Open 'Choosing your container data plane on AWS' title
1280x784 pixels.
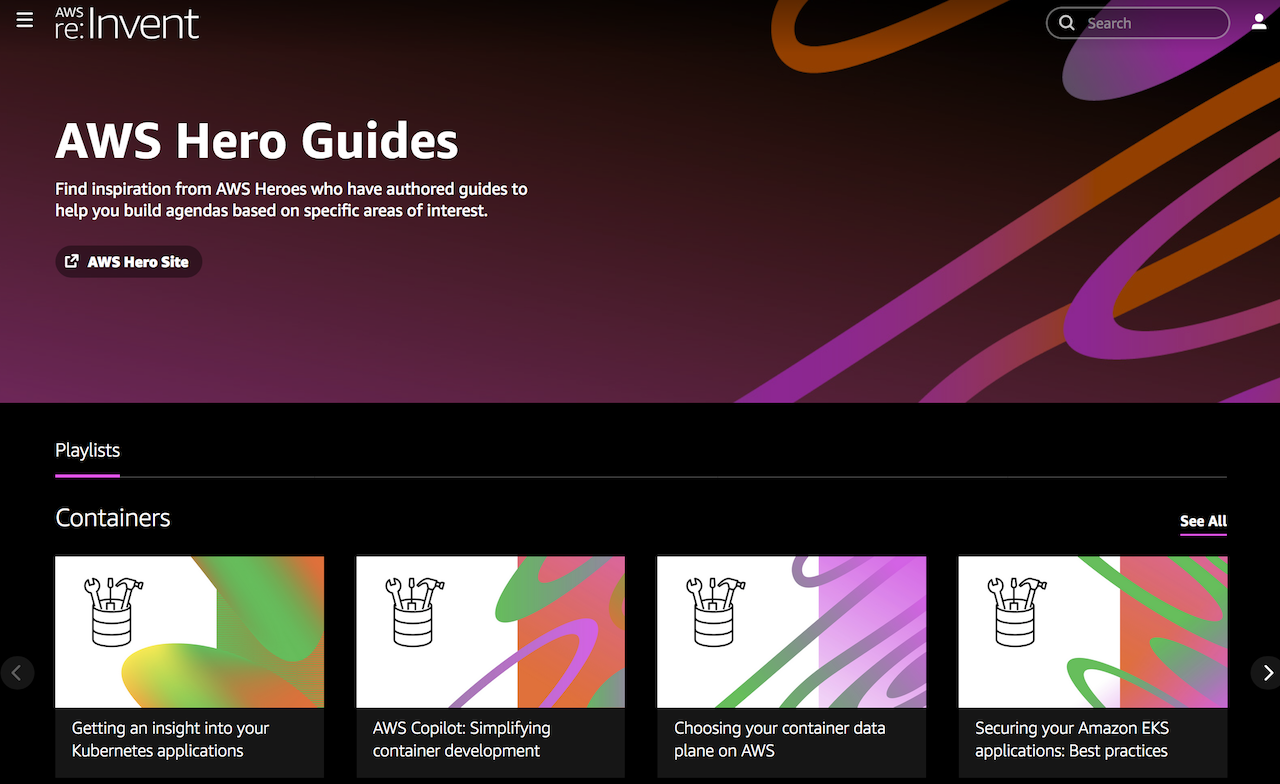(x=779, y=739)
